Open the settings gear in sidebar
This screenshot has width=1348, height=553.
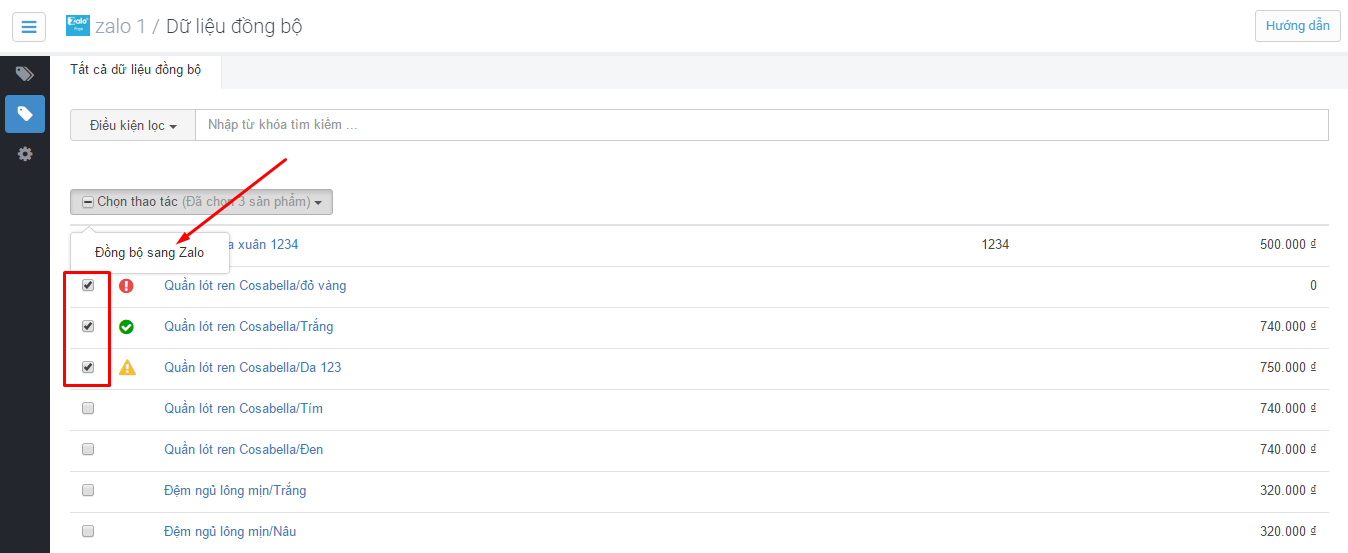(x=25, y=154)
